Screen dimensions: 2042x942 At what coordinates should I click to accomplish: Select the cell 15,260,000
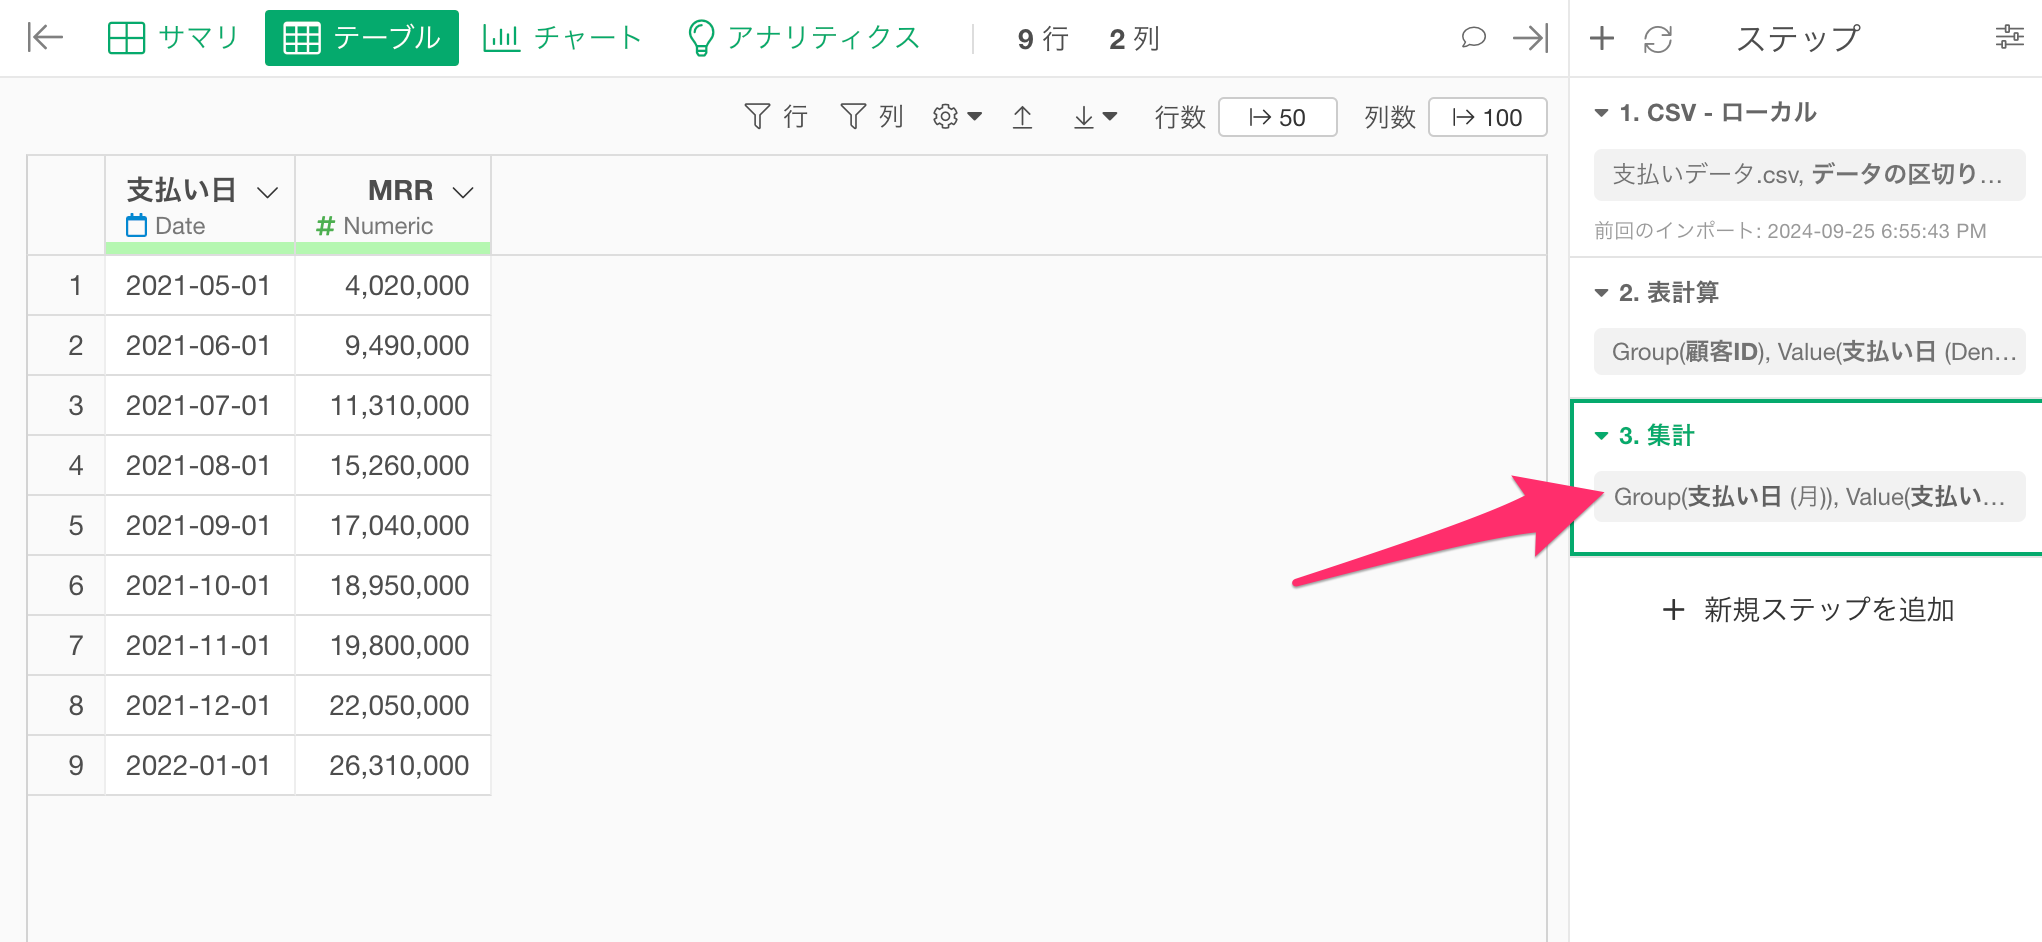[x=393, y=466]
